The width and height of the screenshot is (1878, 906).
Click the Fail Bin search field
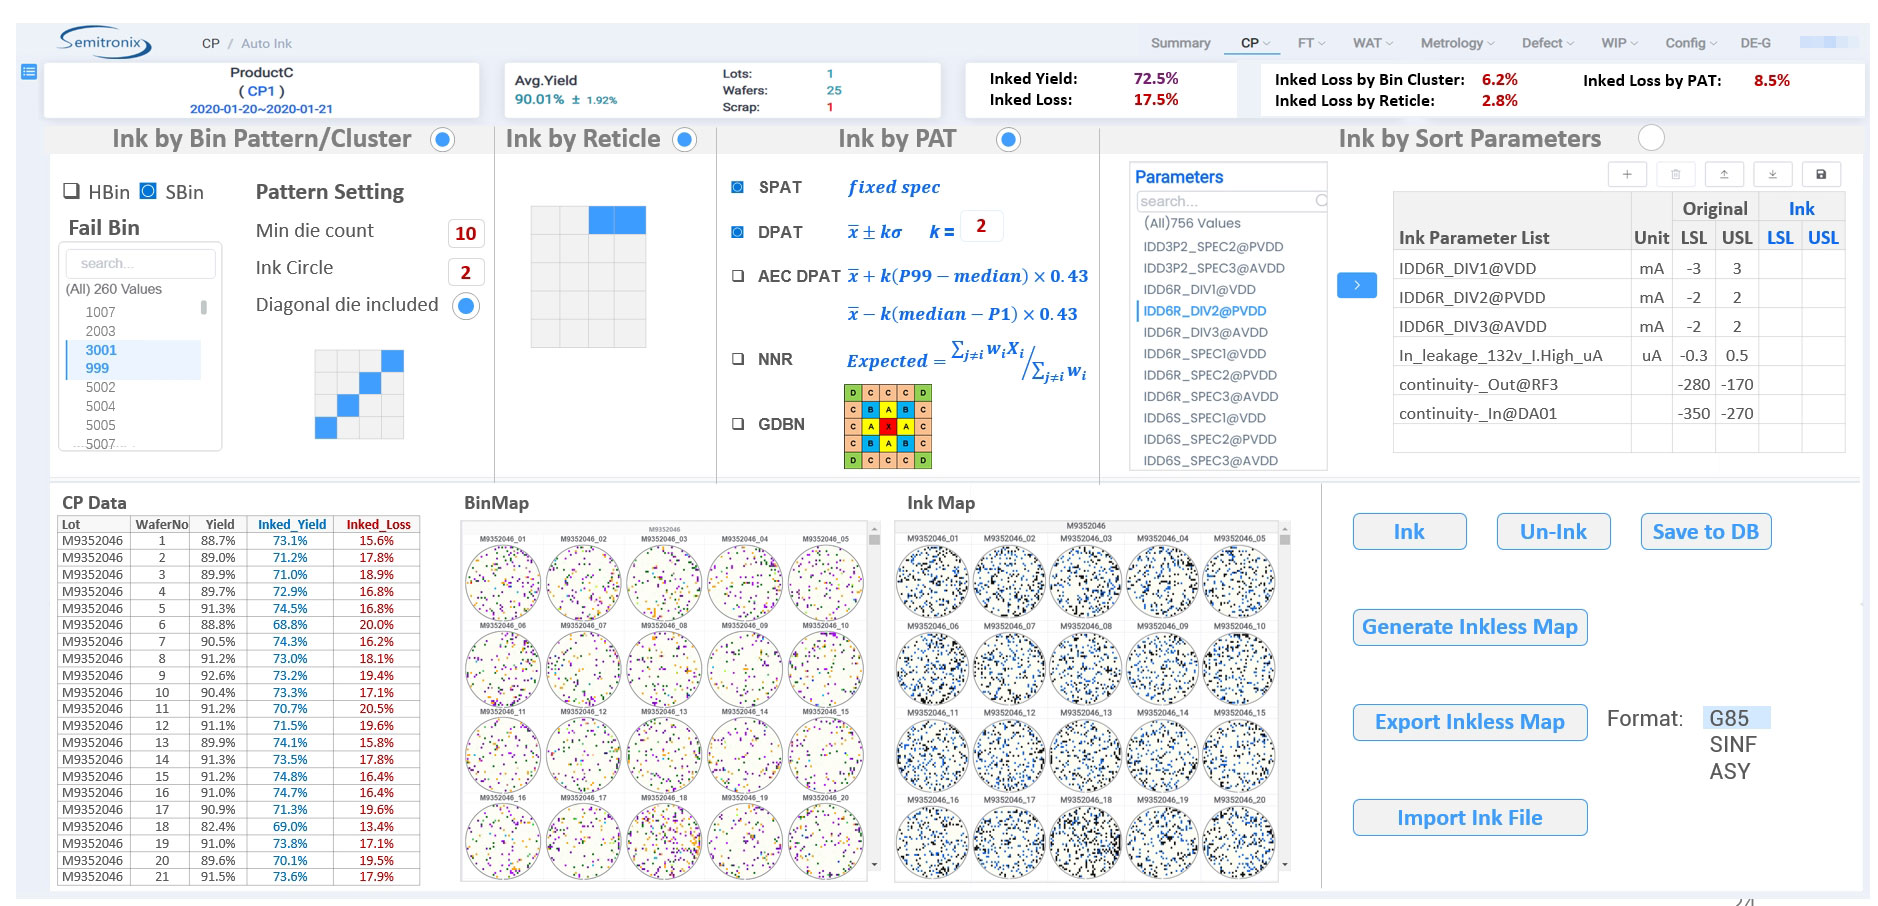tap(140, 263)
